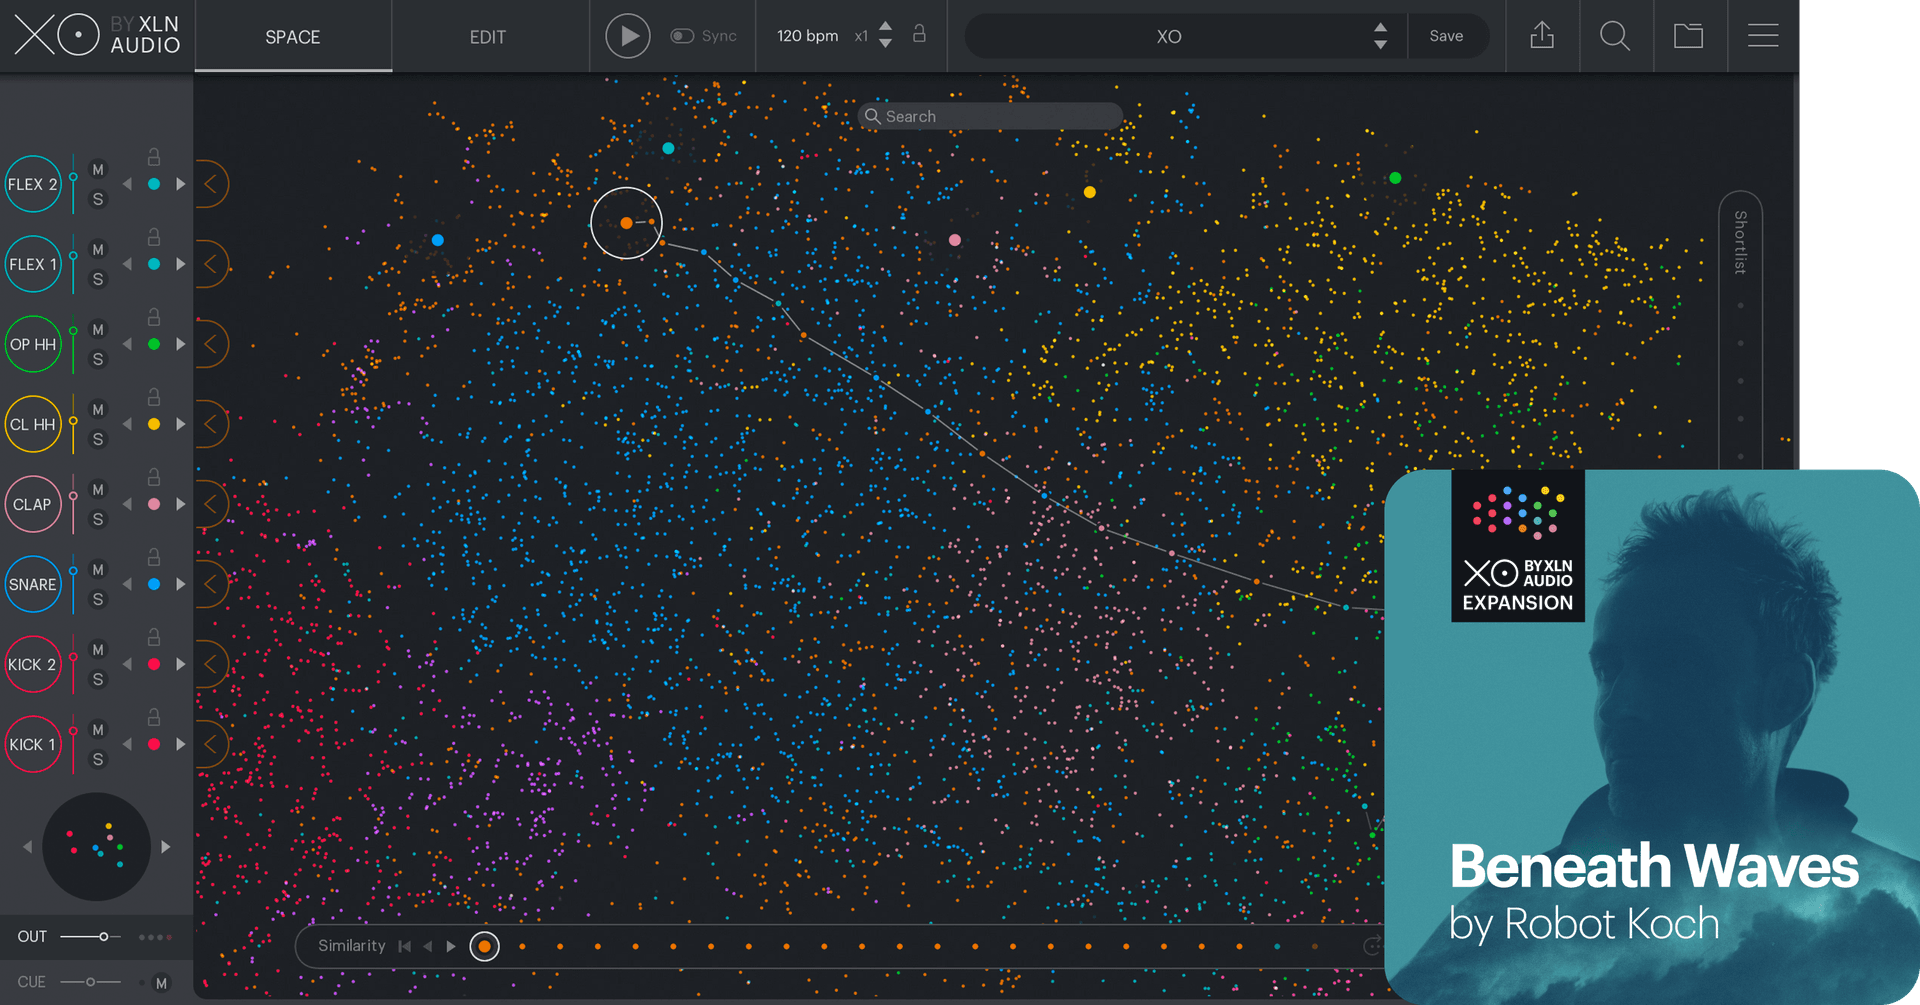This screenshot has width=1920, height=1005.
Task: Lock the KICK 1 sample
Action: coord(154,717)
